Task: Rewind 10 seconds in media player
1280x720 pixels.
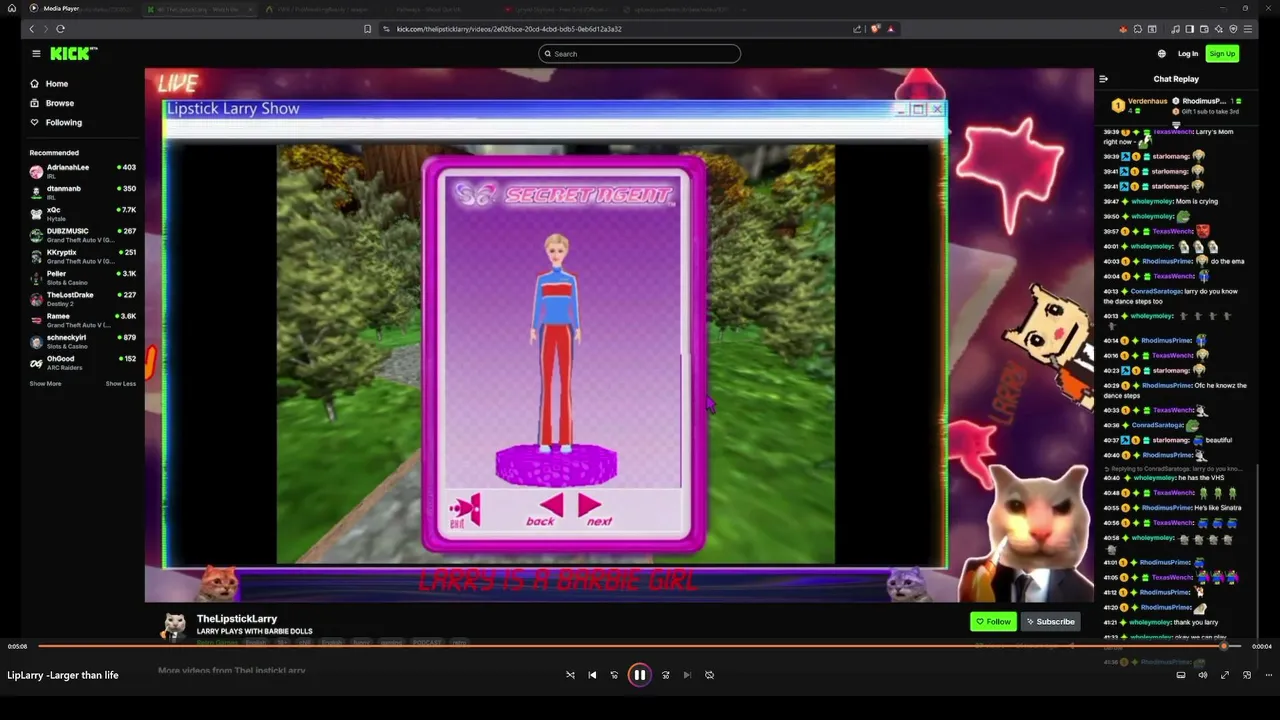Action: point(614,675)
